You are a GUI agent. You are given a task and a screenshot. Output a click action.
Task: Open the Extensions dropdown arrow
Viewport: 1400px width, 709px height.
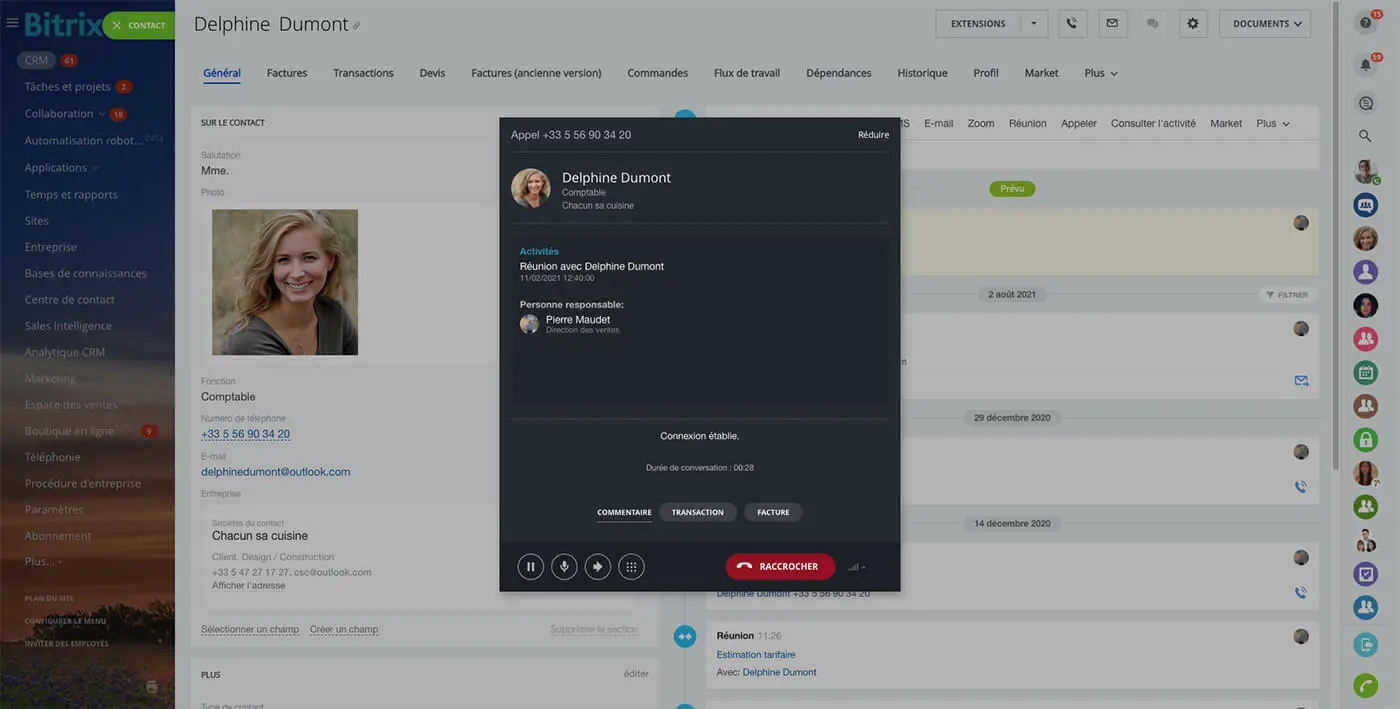pos(1034,24)
